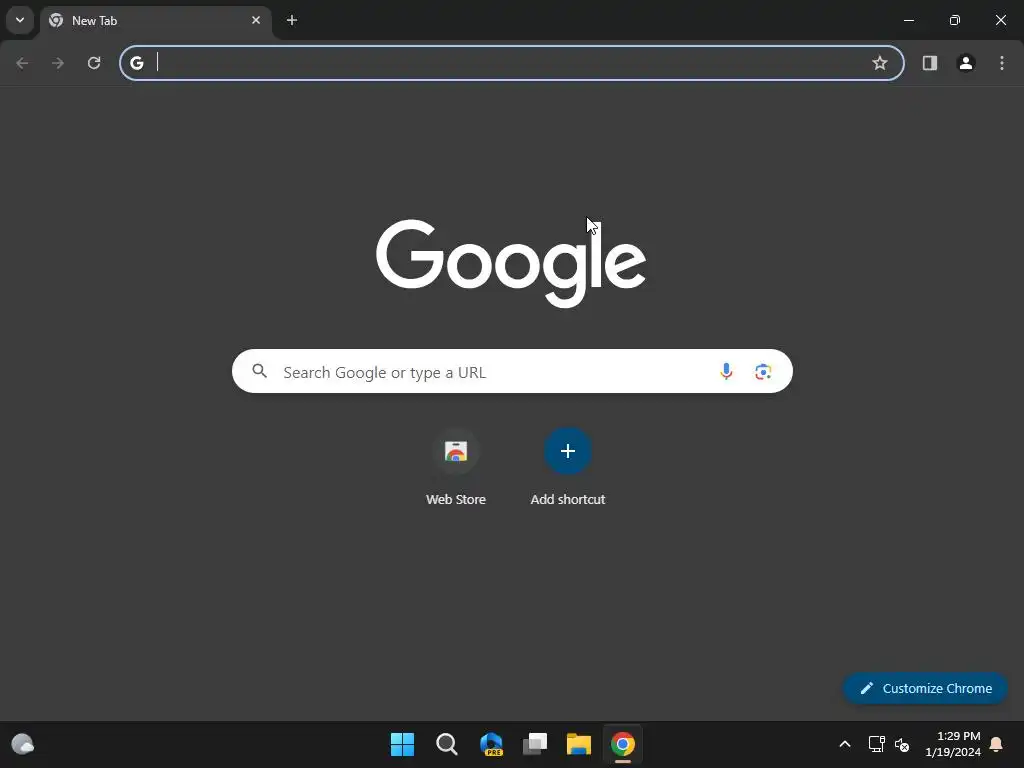Click the magnifier icon in the search box
Viewport: 1024px width, 768px height.
click(x=259, y=371)
